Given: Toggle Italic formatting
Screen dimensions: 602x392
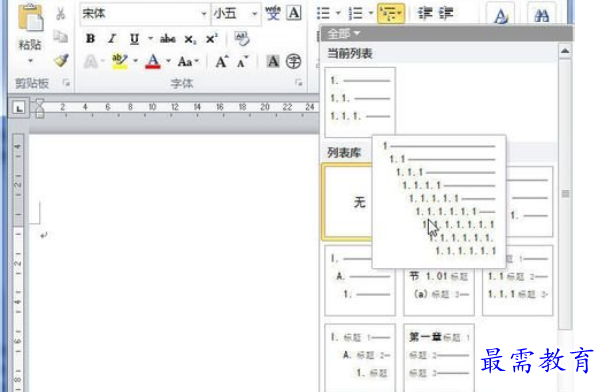Looking at the screenshot, I should (x=112, y=38).
